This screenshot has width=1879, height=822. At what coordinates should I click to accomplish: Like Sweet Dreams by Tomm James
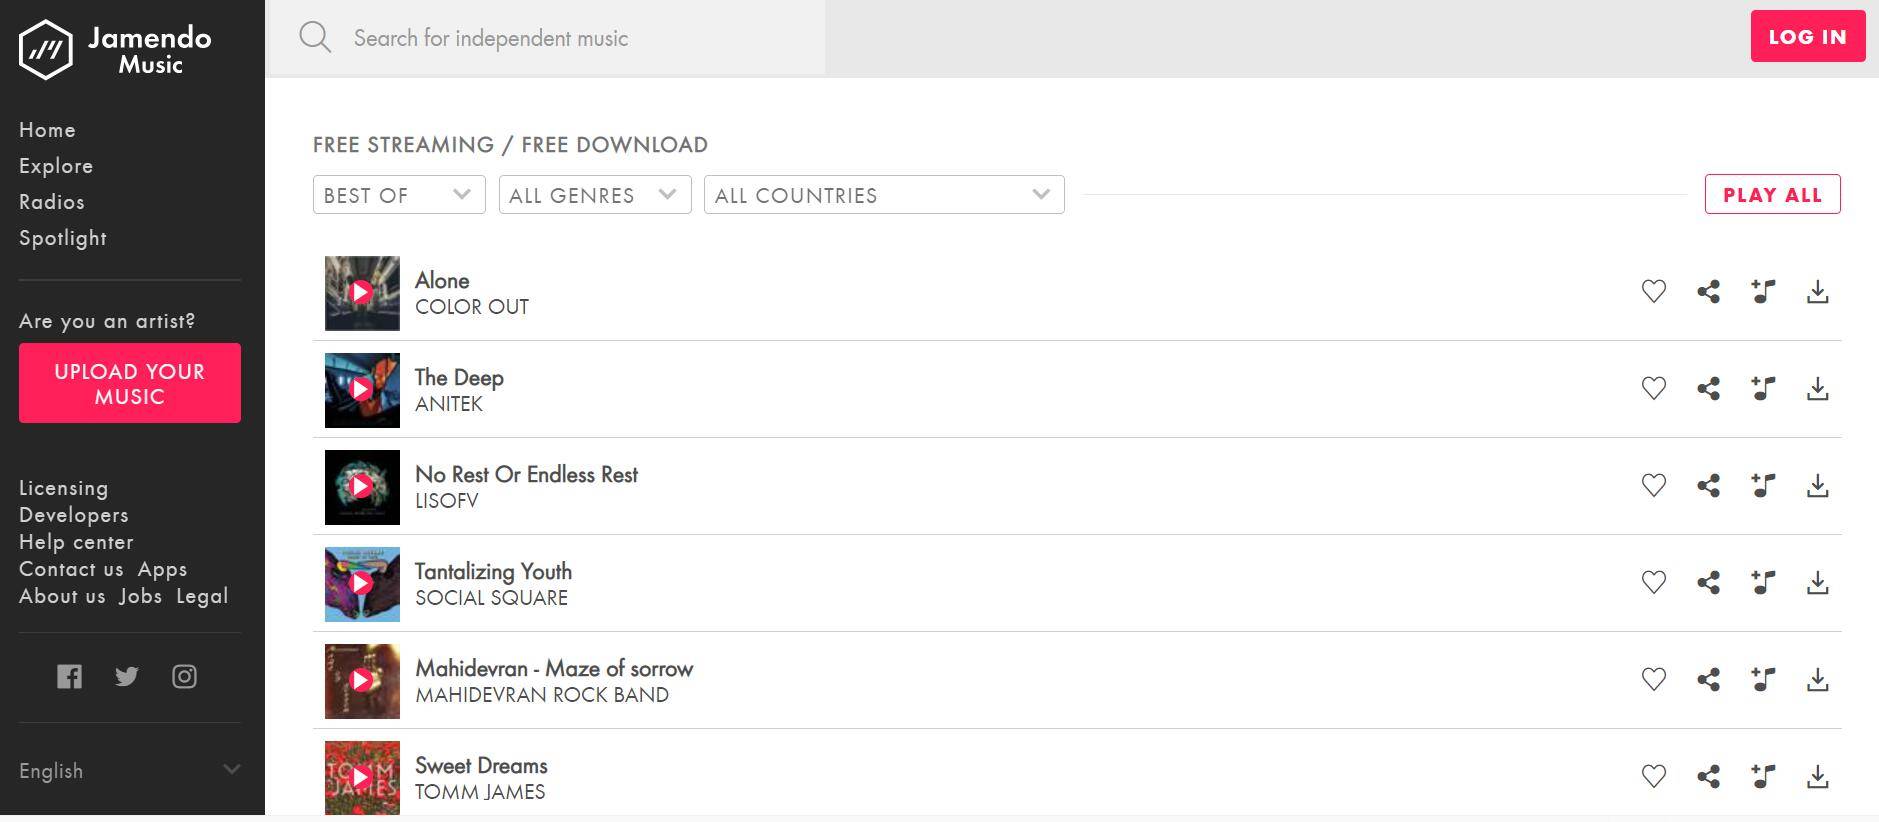pos(1654,776)
